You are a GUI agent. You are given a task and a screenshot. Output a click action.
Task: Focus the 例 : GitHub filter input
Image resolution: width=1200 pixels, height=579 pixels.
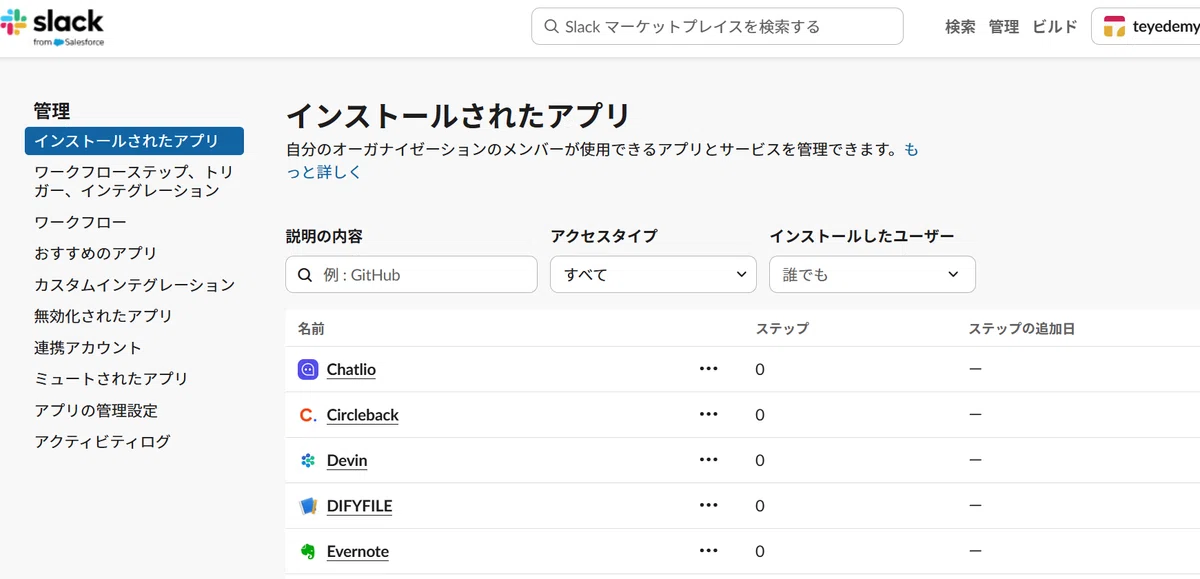tap(411, 274)
